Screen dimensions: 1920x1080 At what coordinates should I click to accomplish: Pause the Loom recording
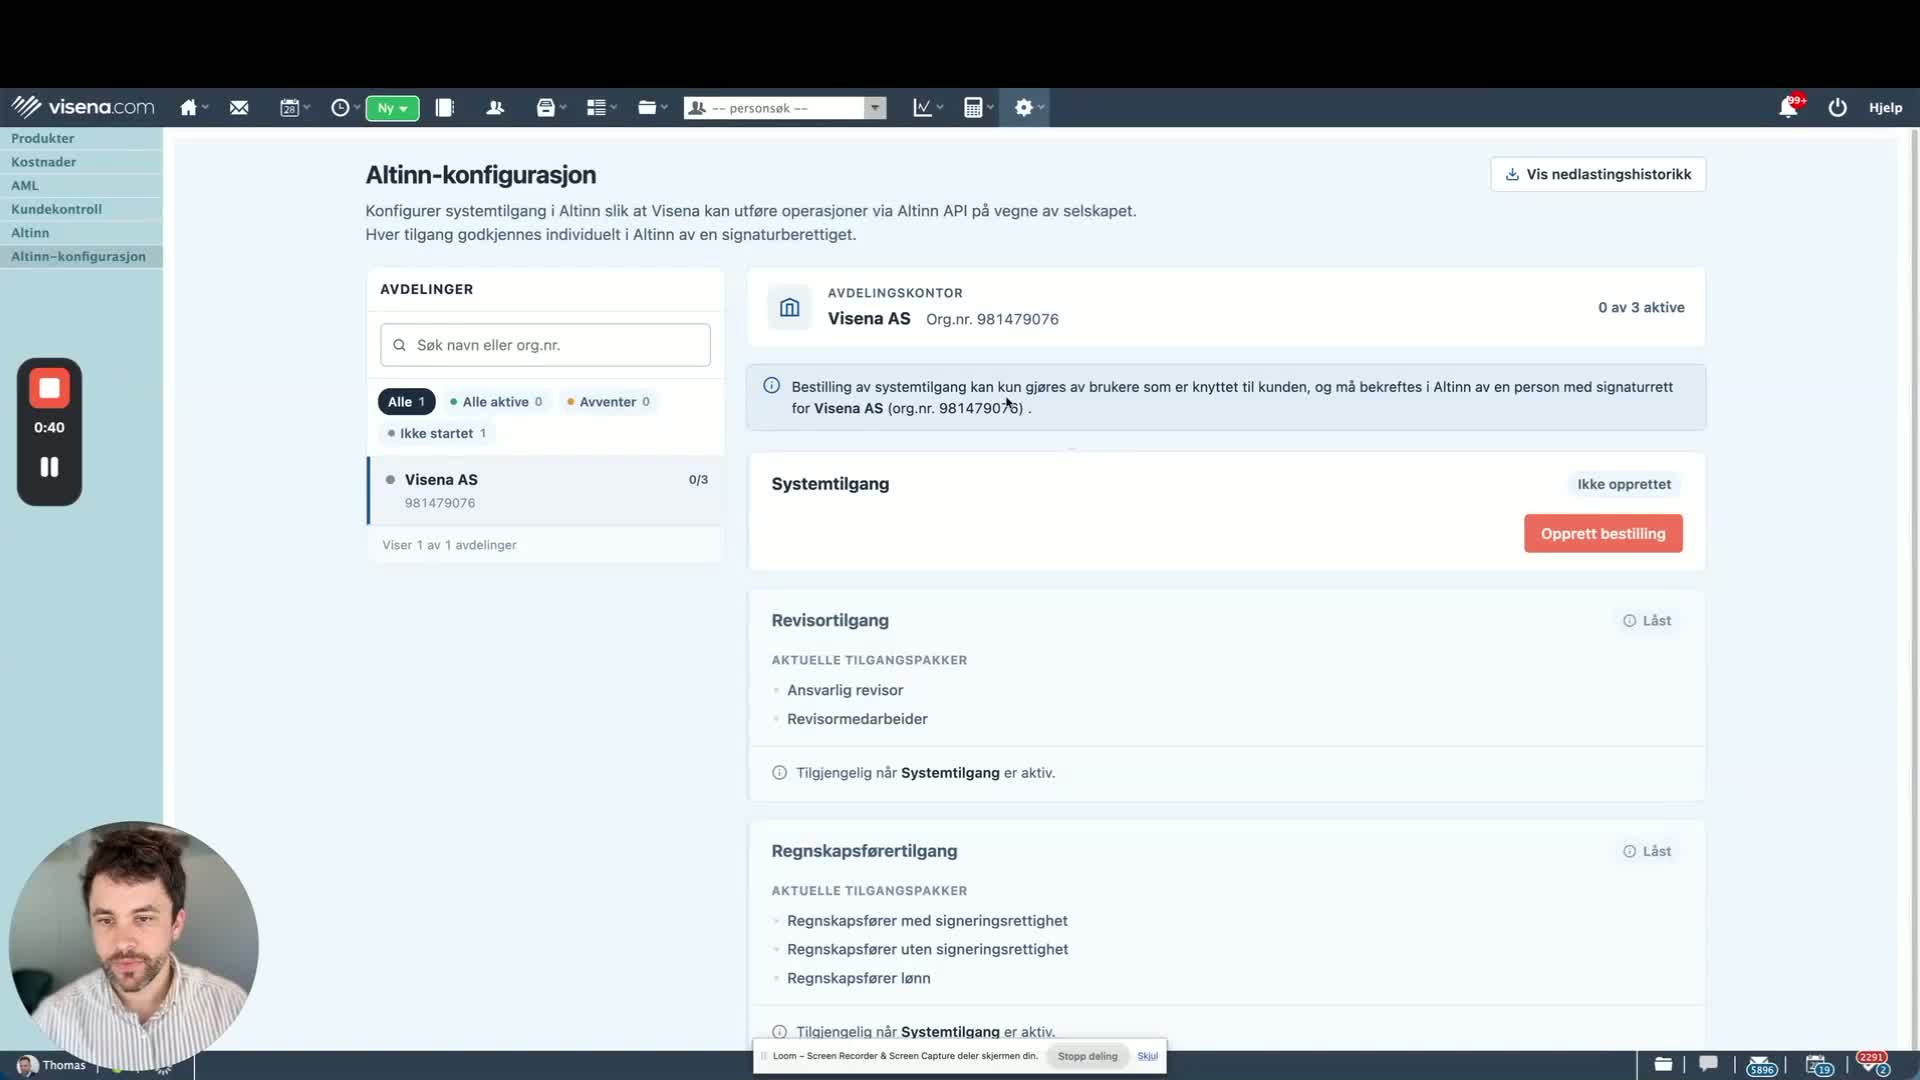coord(49,467)
